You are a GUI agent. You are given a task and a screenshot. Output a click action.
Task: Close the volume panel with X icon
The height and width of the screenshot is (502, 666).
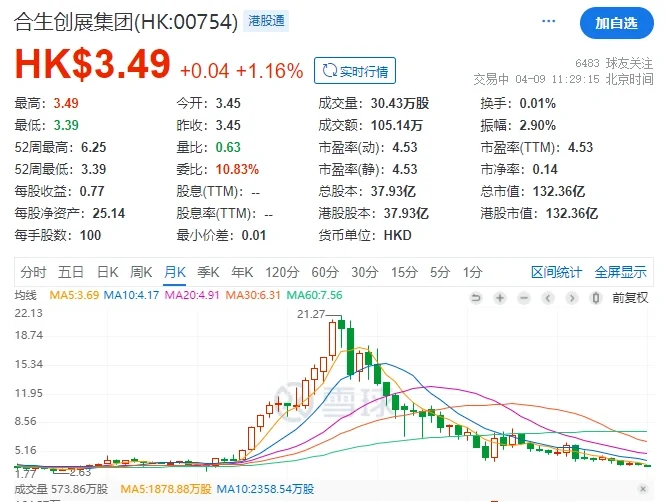pyautogui.click(x=643, y=489)
